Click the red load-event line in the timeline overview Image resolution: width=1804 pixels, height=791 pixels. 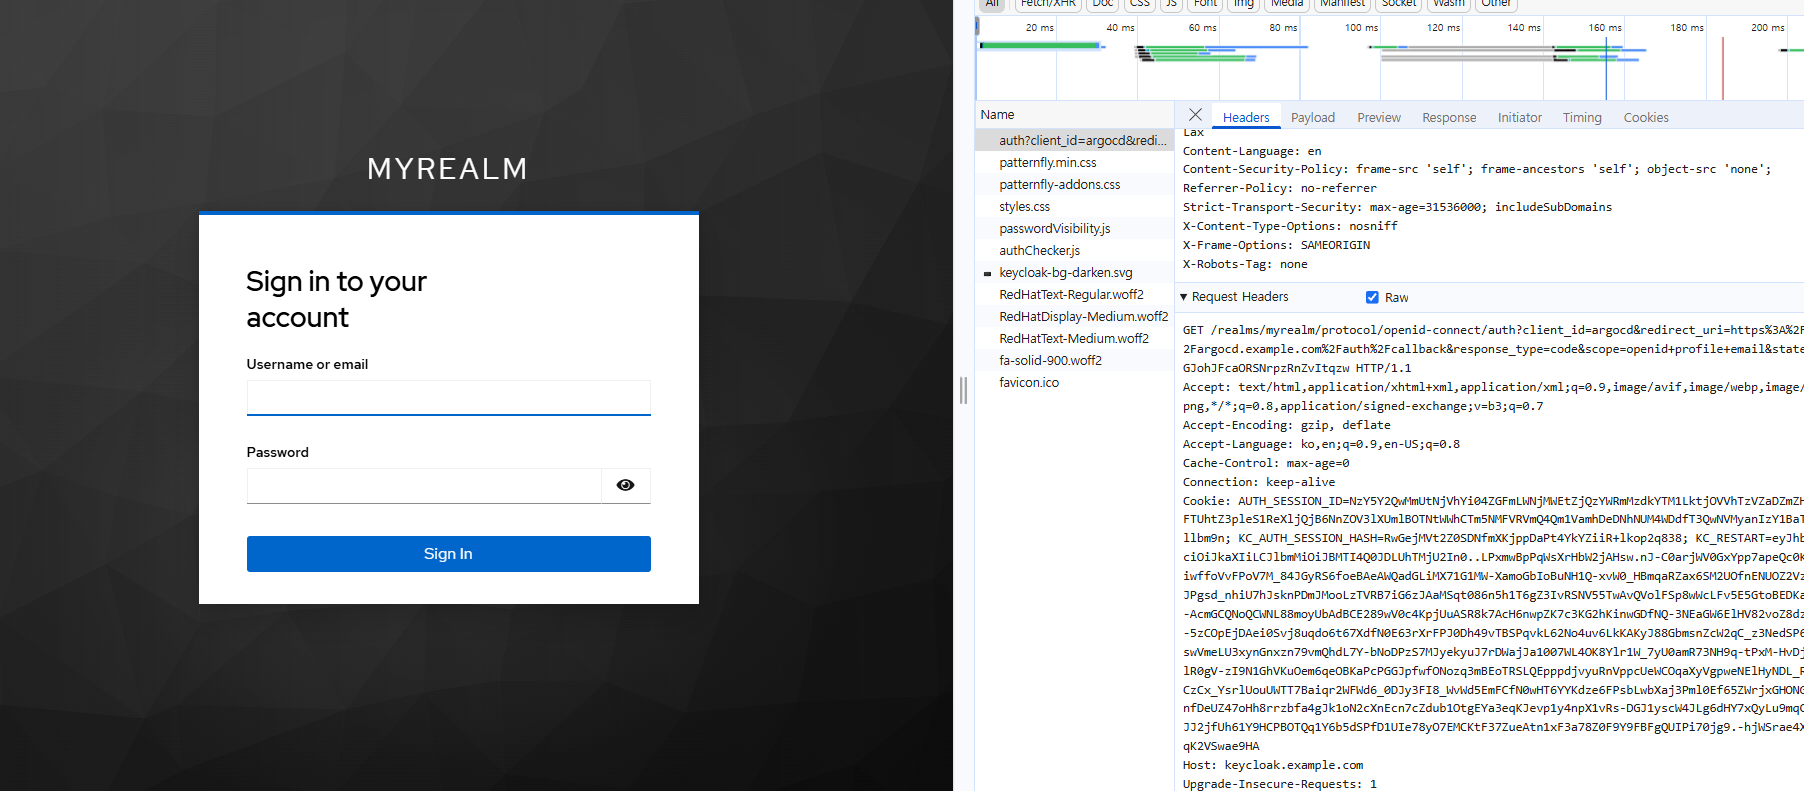[1723, 68]
